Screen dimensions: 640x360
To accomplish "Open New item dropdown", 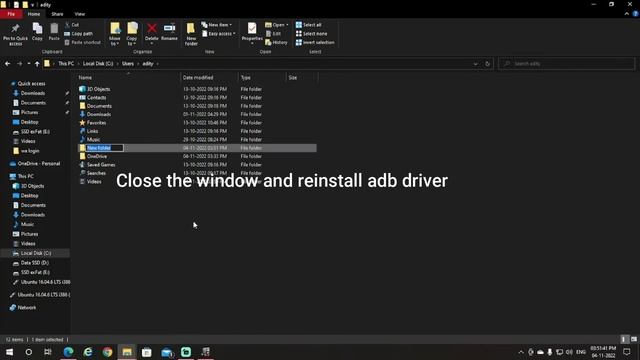I will 217,25.
